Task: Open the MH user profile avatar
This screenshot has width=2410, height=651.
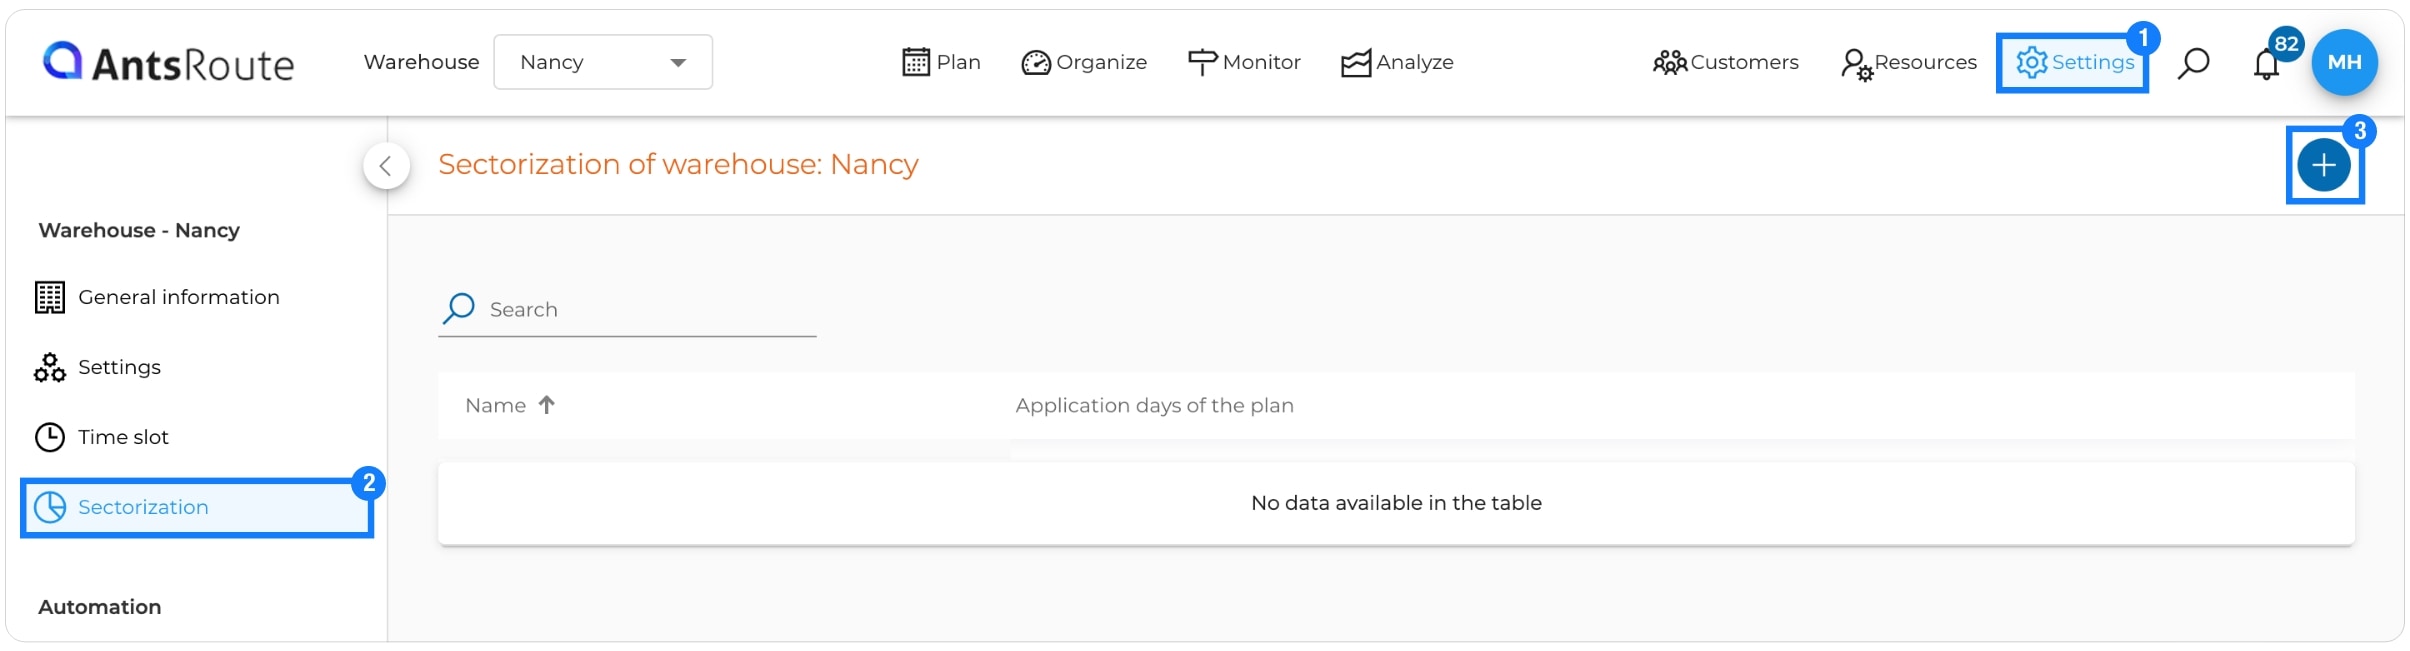Action: 2344,62
